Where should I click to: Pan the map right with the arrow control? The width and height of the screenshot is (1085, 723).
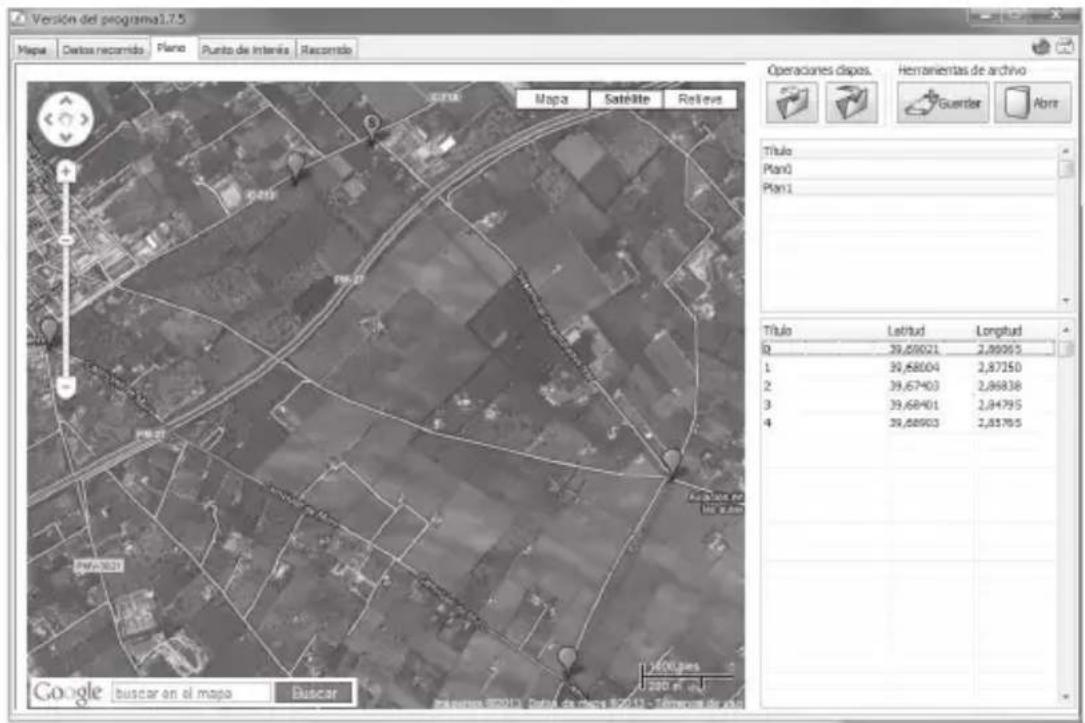(84, 119)
